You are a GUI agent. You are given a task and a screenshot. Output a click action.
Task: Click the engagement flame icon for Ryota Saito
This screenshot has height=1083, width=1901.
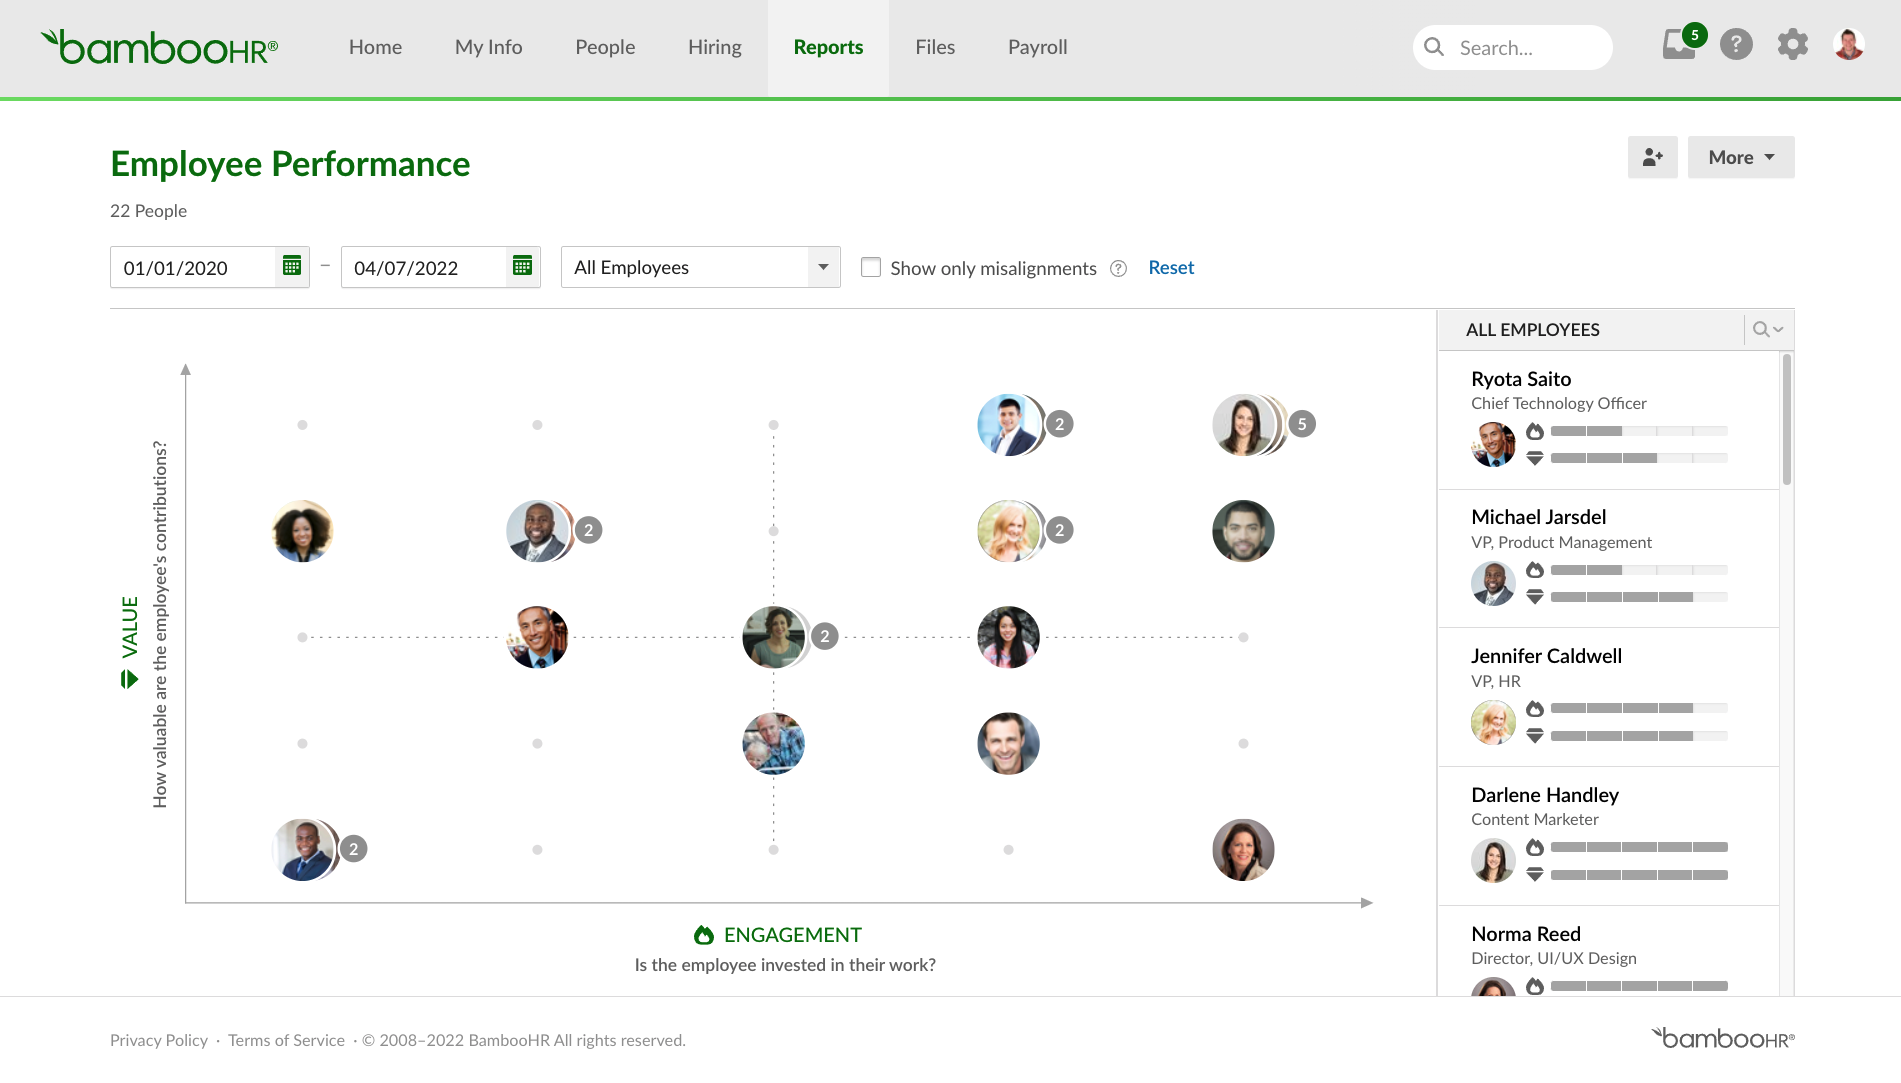(1535, 431)
